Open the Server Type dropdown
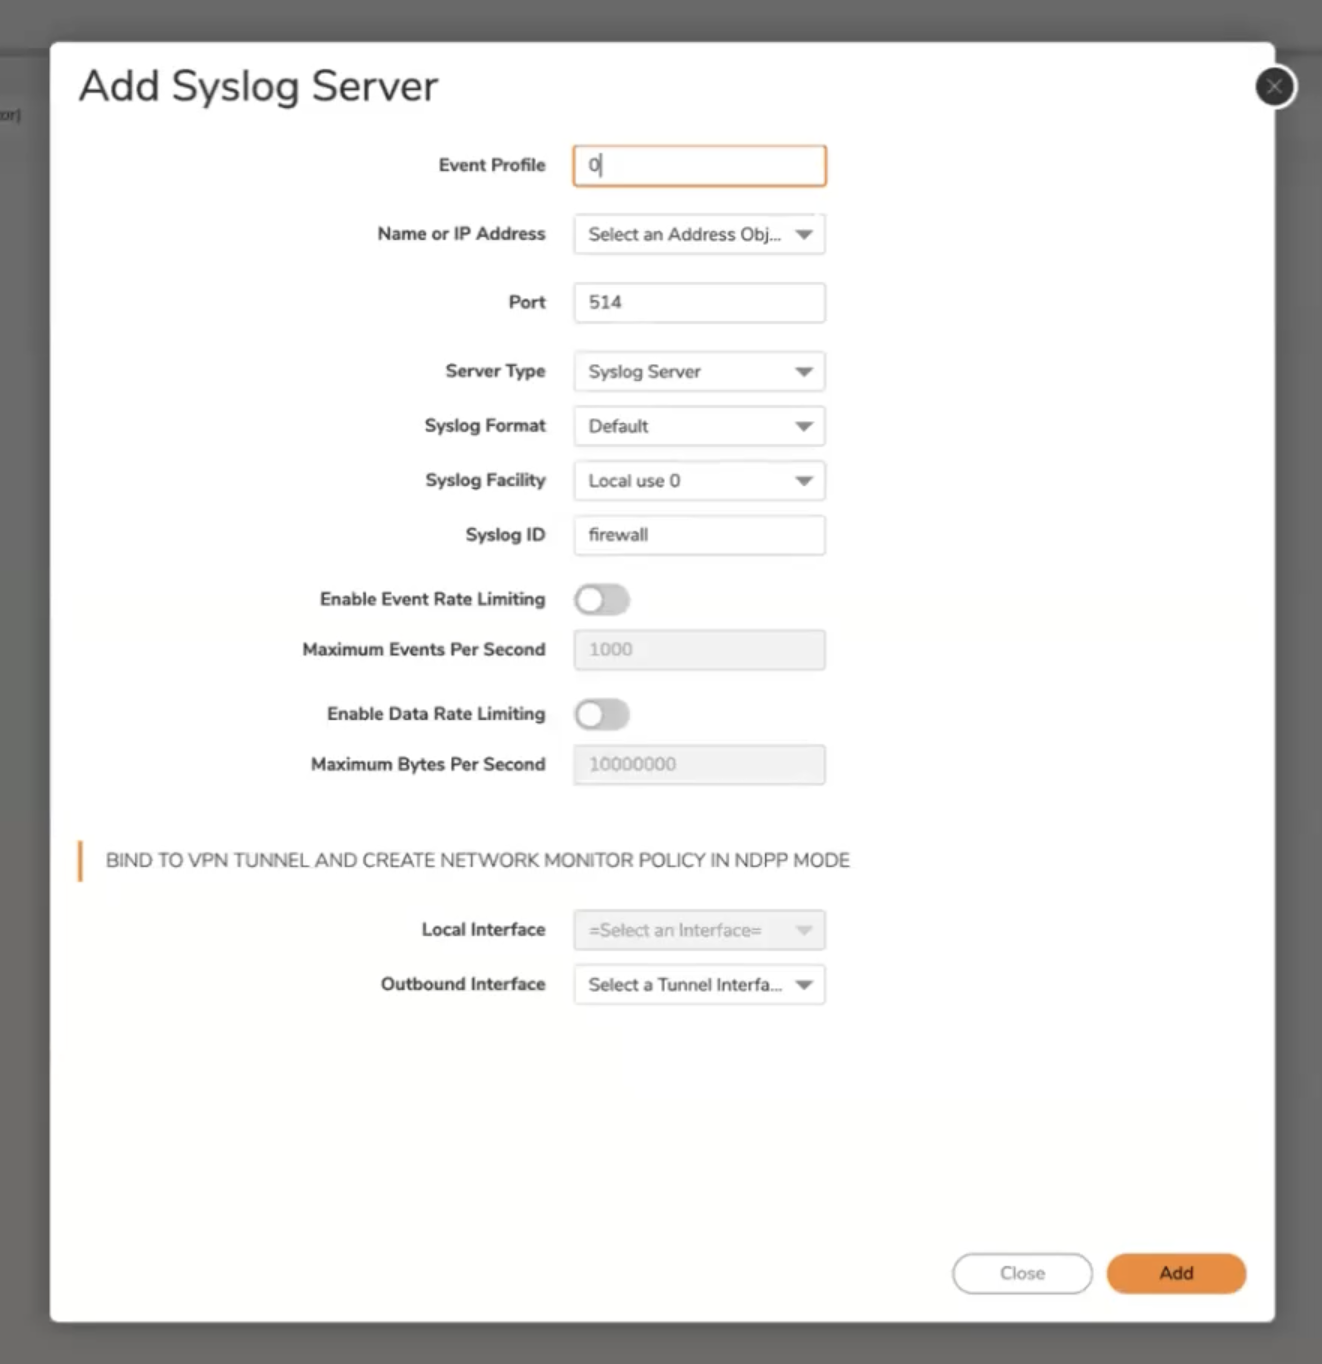Image resolution: width=1322 pixels, height=1364 pixels. click(698, 371)
